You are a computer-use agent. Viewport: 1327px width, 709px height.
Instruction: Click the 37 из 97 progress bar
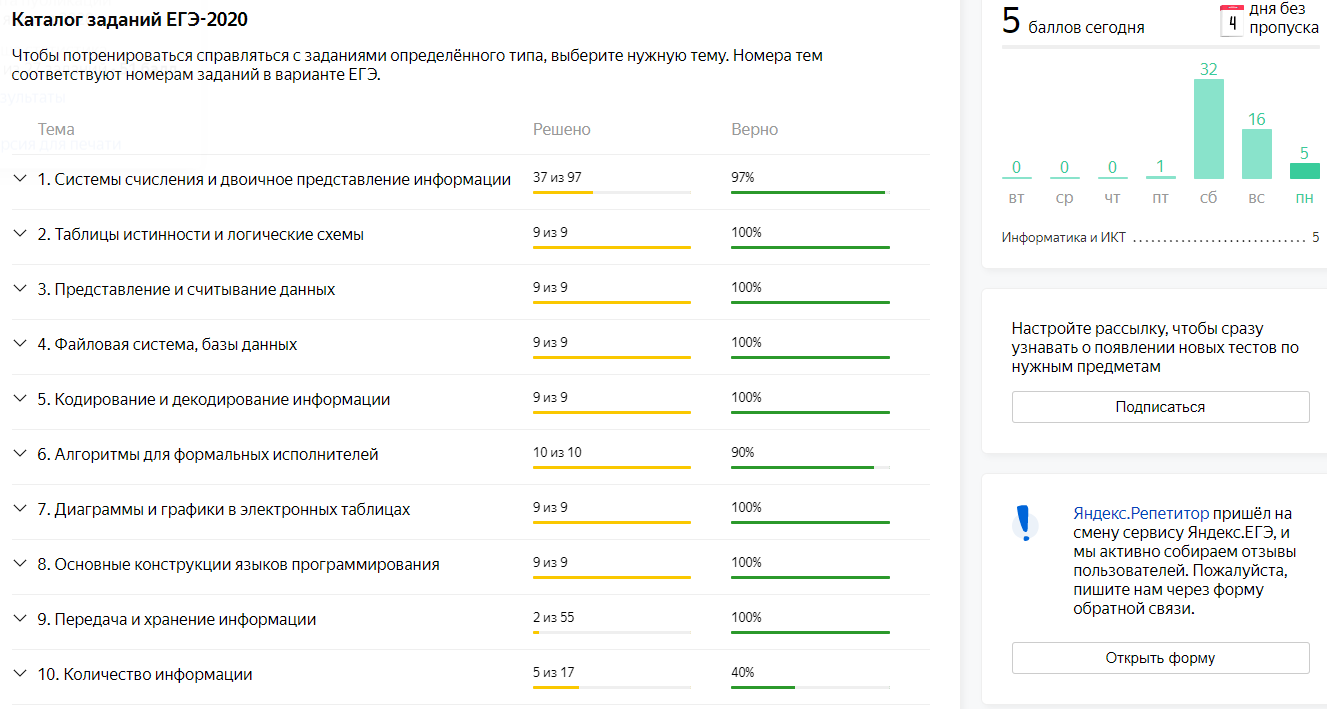(x=611, y=191)
